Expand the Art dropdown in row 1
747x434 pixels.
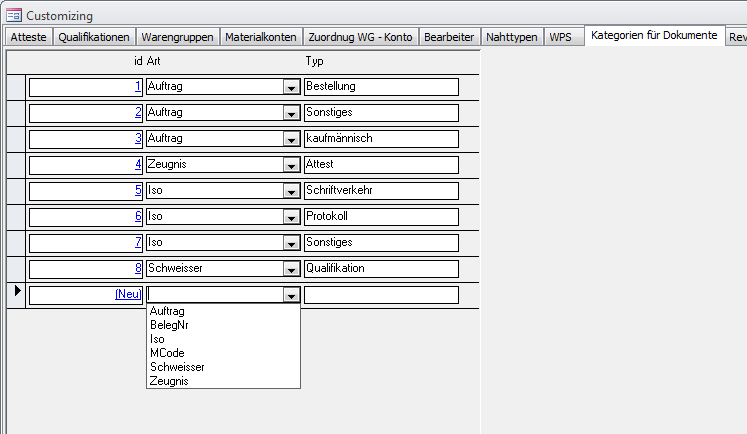(x=291, y=87)
